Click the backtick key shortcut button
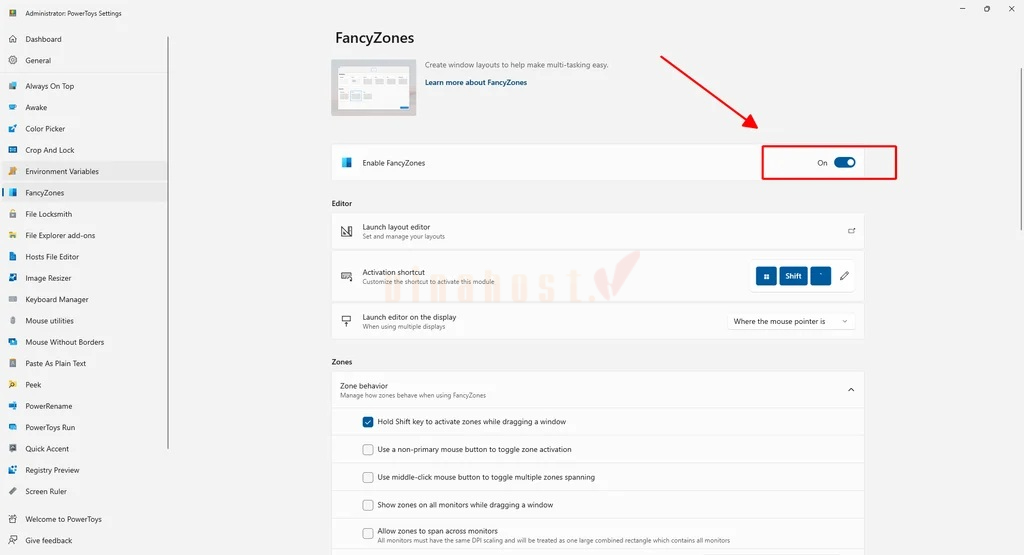The width and height of the screenshot is (1024, 555). point(821,276)
